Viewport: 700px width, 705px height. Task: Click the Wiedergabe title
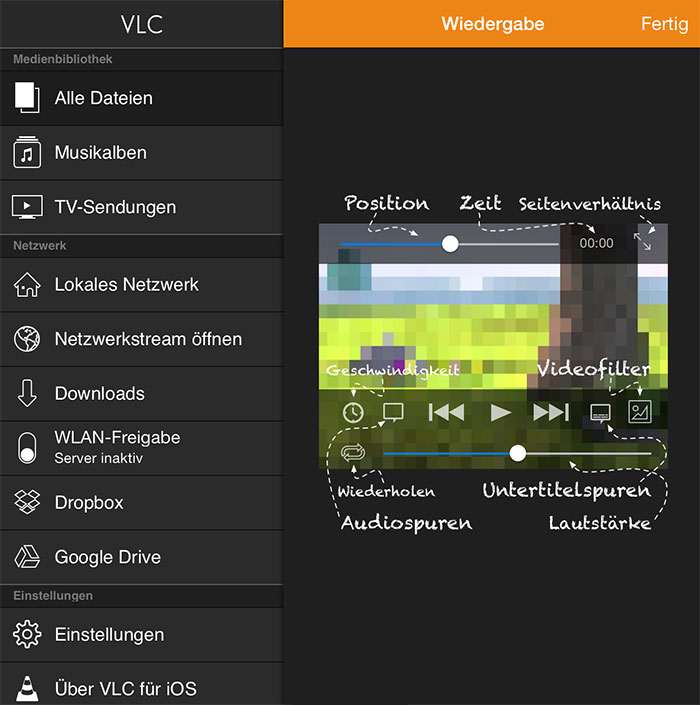493,24
